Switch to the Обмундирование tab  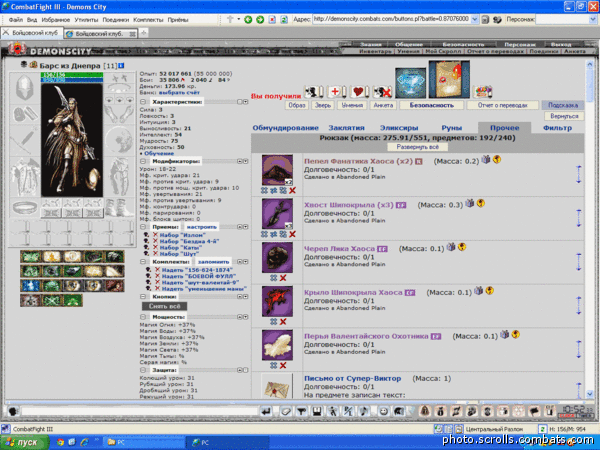click(x=285, y=128)
